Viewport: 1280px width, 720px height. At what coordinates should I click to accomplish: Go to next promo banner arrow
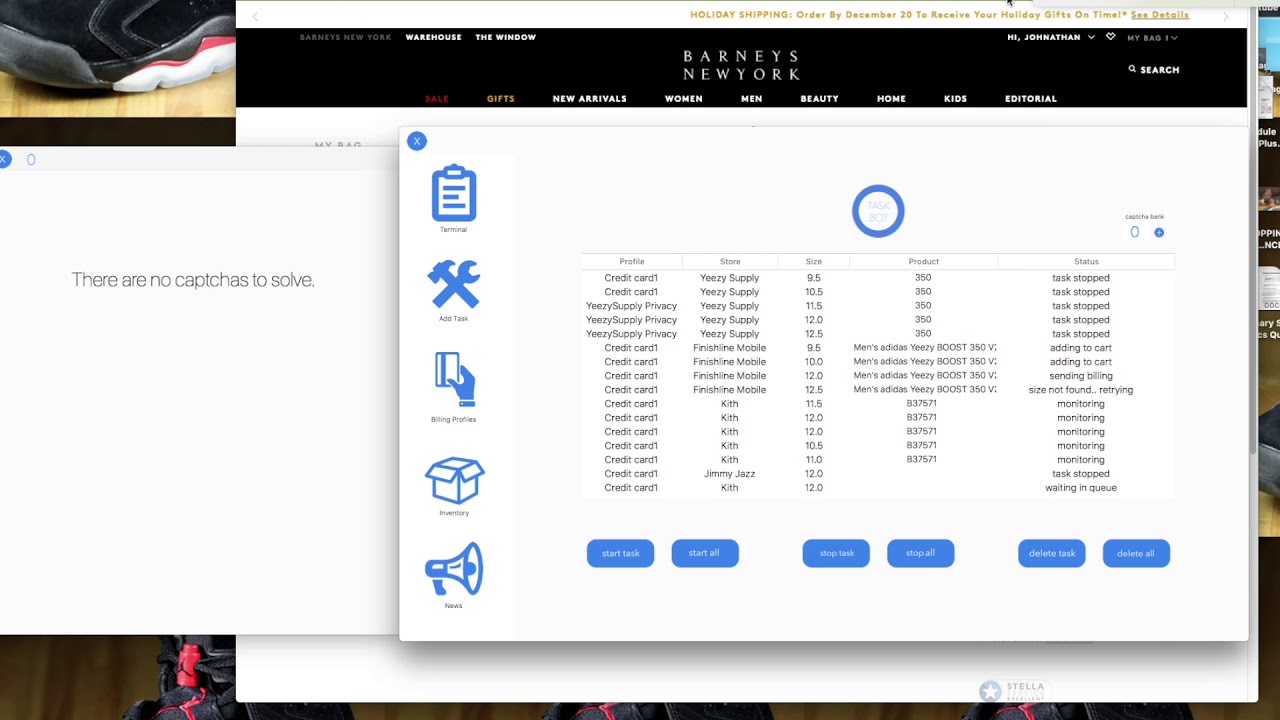click(1226, 16)
